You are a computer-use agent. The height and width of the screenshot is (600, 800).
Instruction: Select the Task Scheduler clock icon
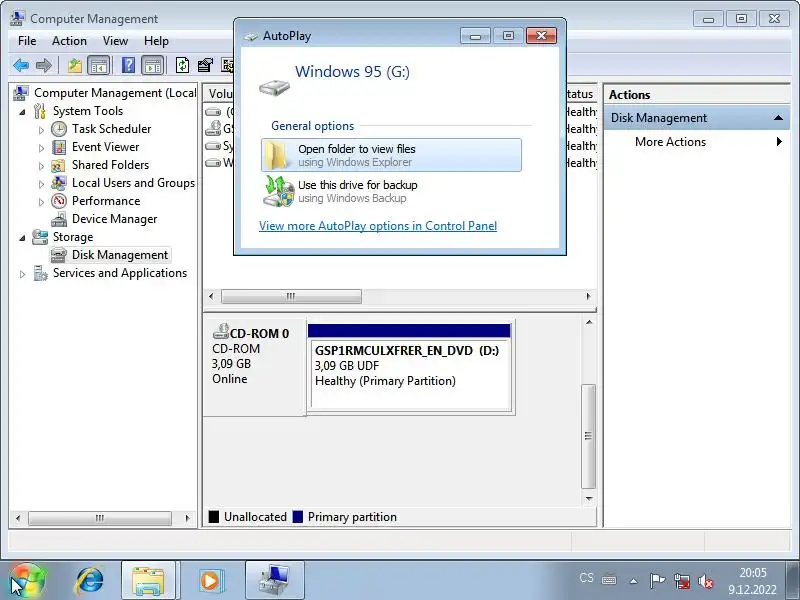pyautogui.click(x=59, y=129)
